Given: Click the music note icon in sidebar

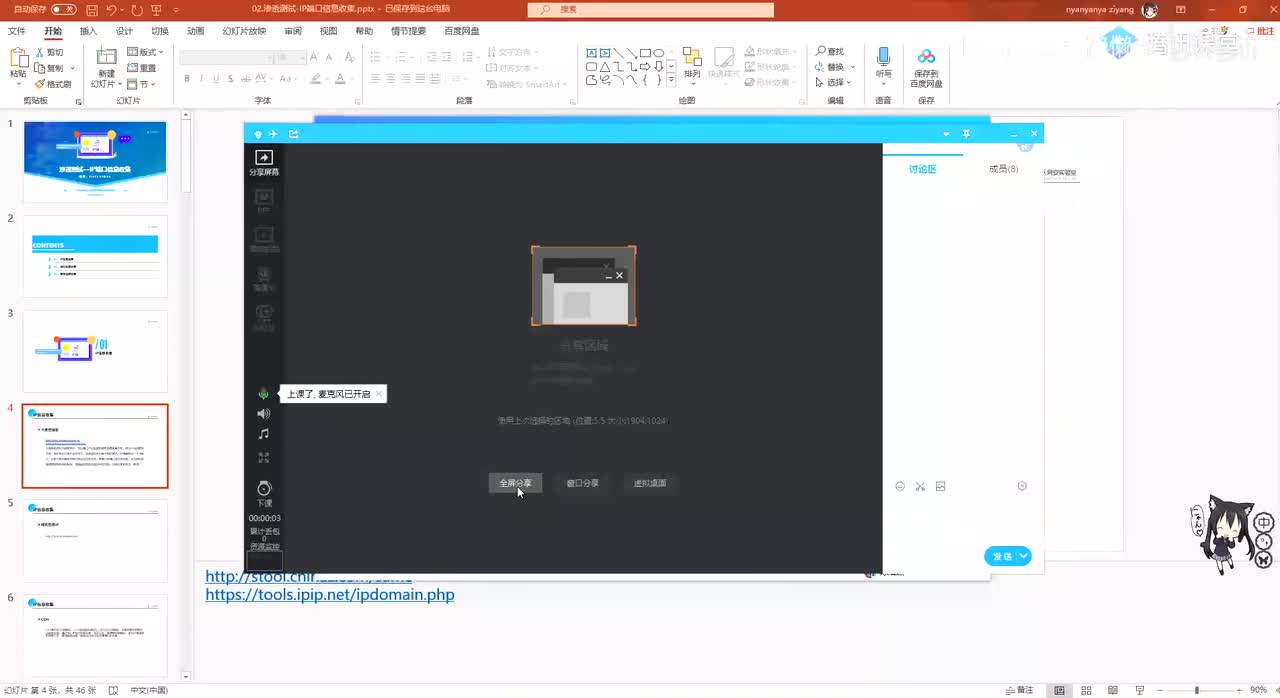Looking at the screenshot, I should point(264,434).
